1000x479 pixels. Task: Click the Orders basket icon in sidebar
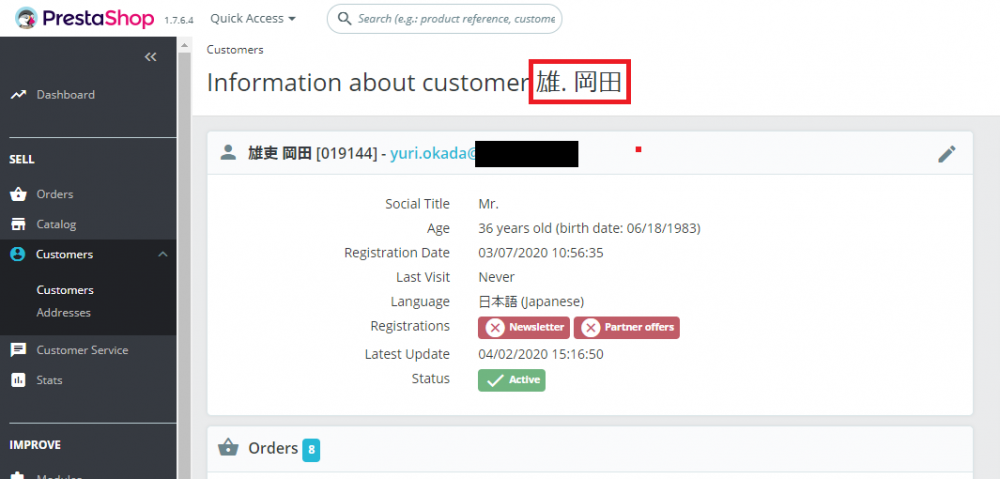click(18, 194)
